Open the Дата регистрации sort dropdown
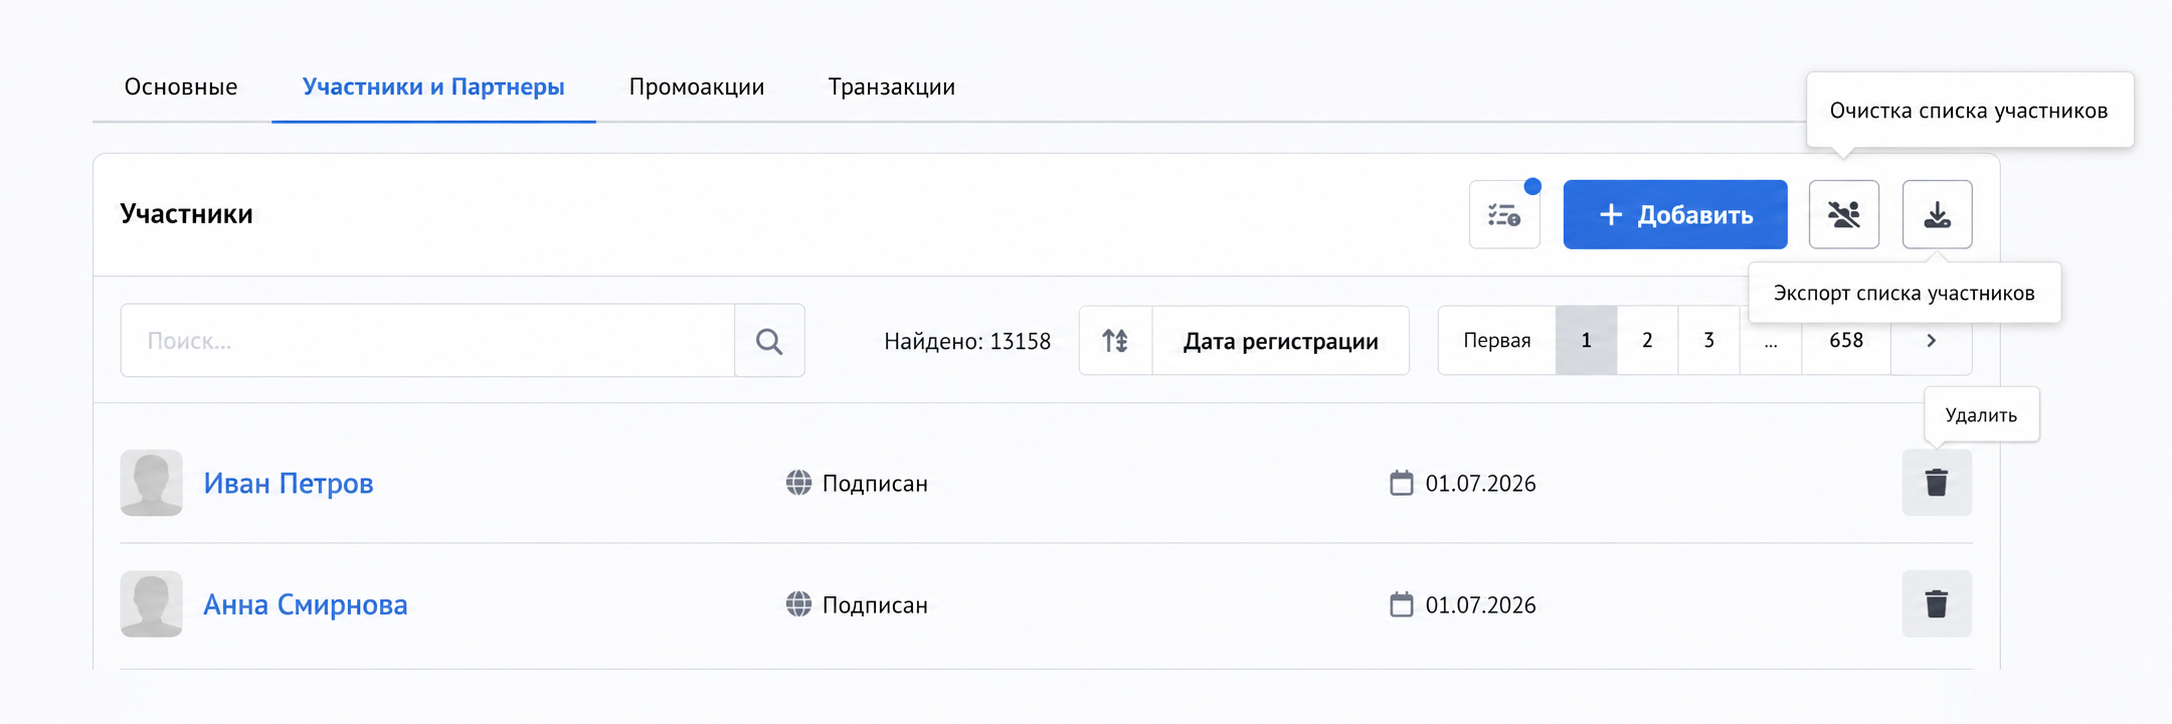 coord(1281,341)
